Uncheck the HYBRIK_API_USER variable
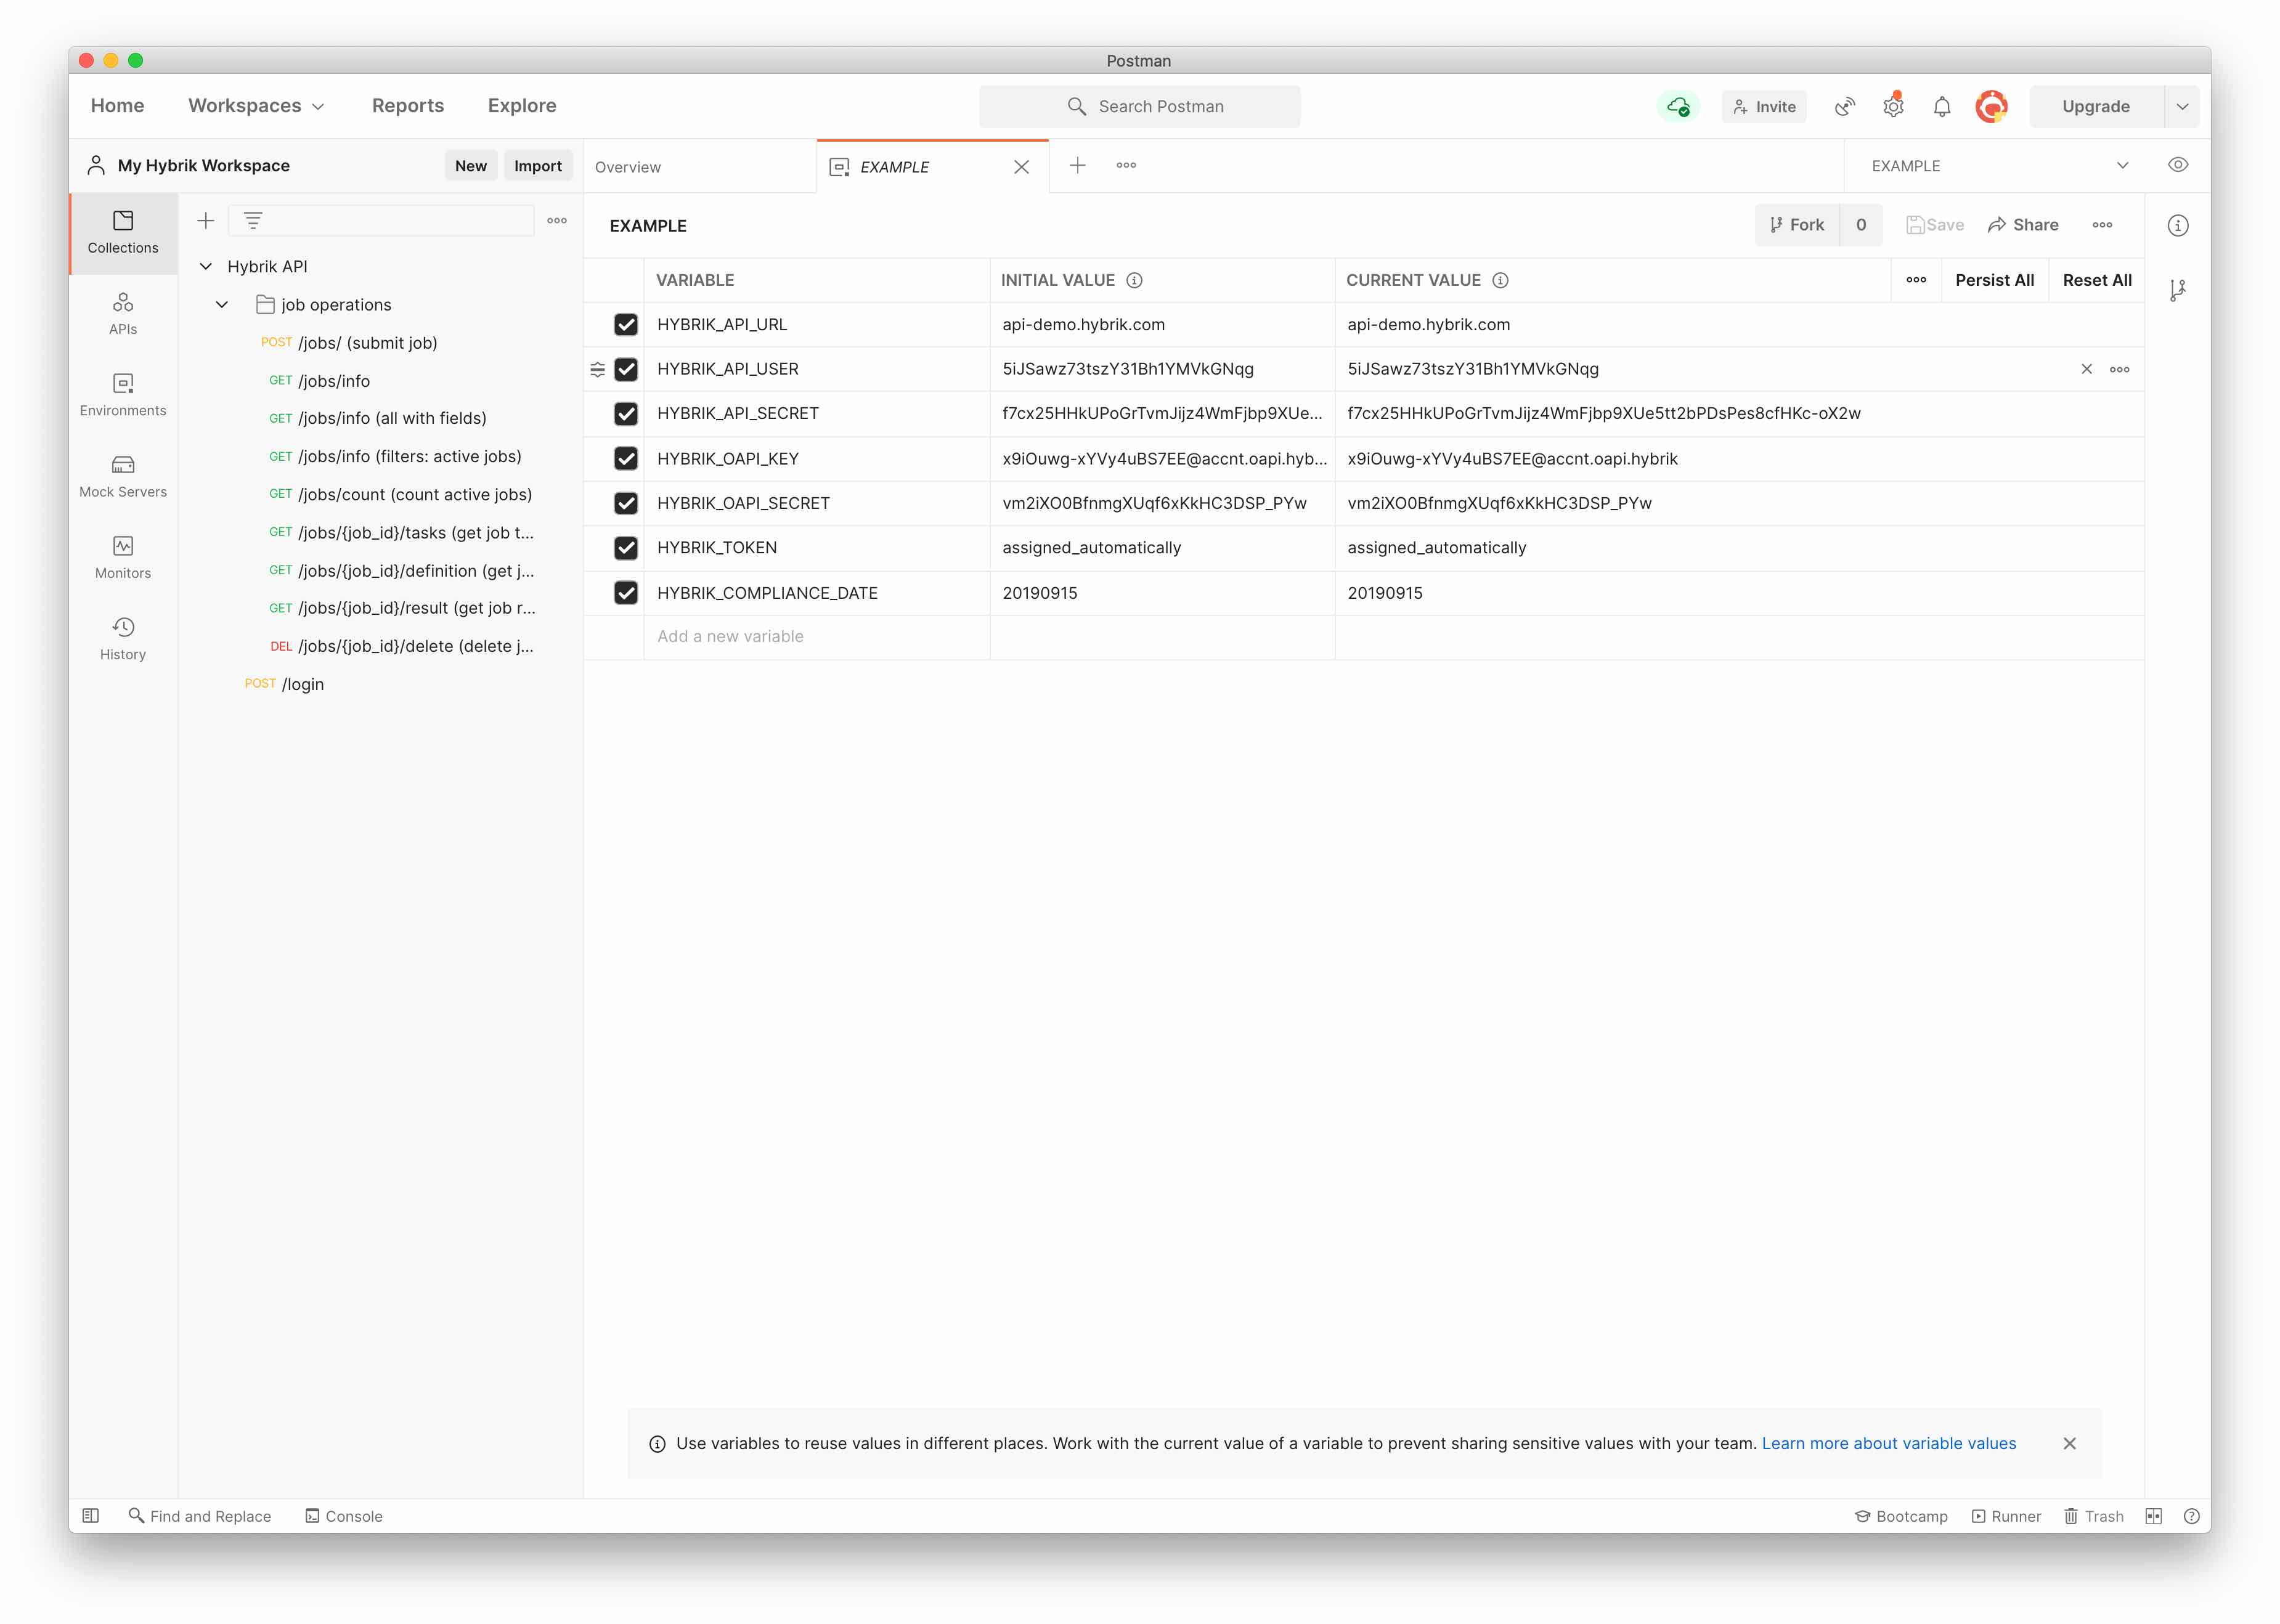The height and width of the screenshot is (1624, 2280). [x=626, y=369]
